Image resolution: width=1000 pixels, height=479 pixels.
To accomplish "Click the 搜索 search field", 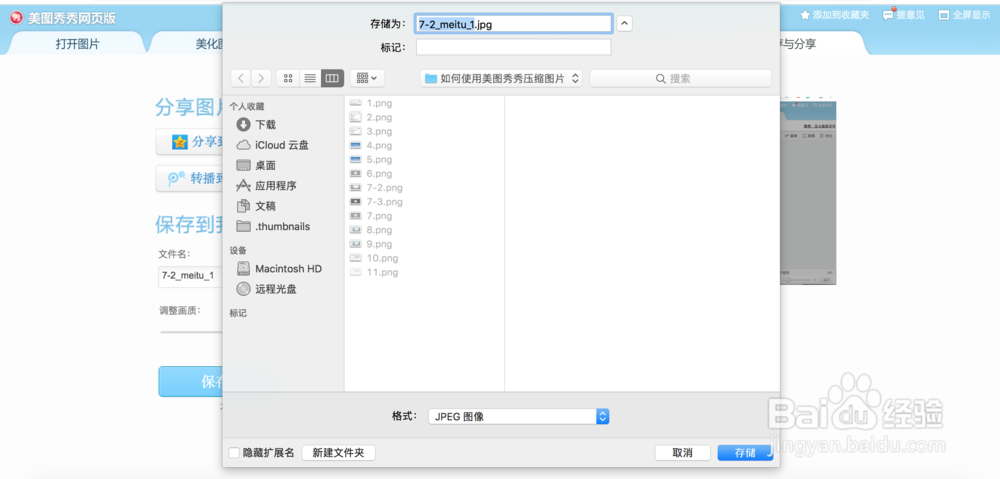I will click(x=680, y=78).
